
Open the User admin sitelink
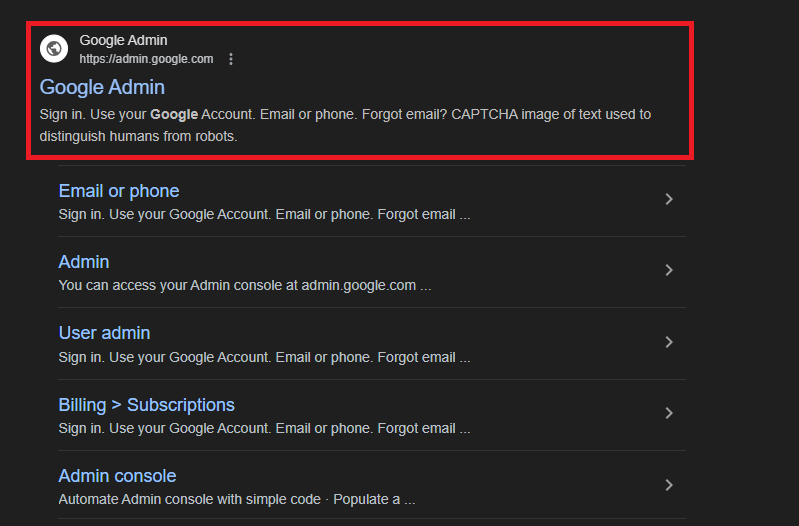pos(104,333)
